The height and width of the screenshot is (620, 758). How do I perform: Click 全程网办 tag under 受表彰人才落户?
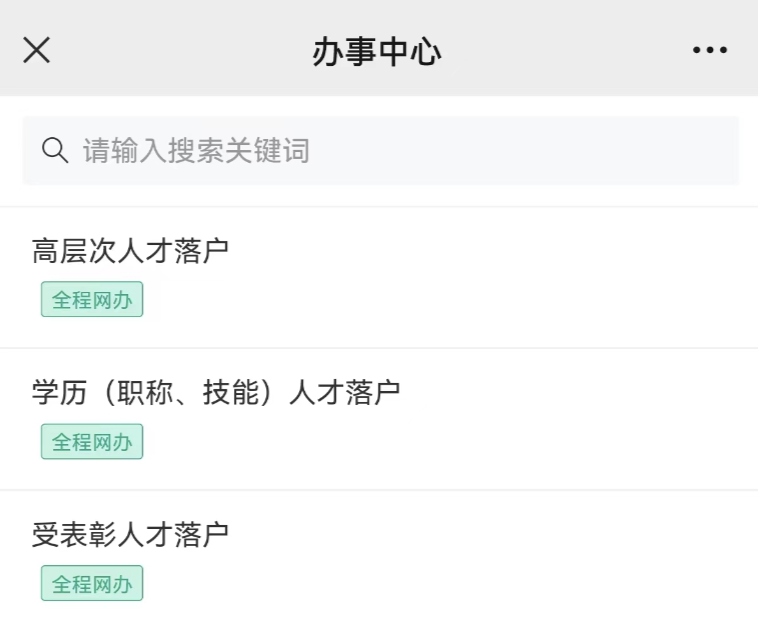coord(92,584)
